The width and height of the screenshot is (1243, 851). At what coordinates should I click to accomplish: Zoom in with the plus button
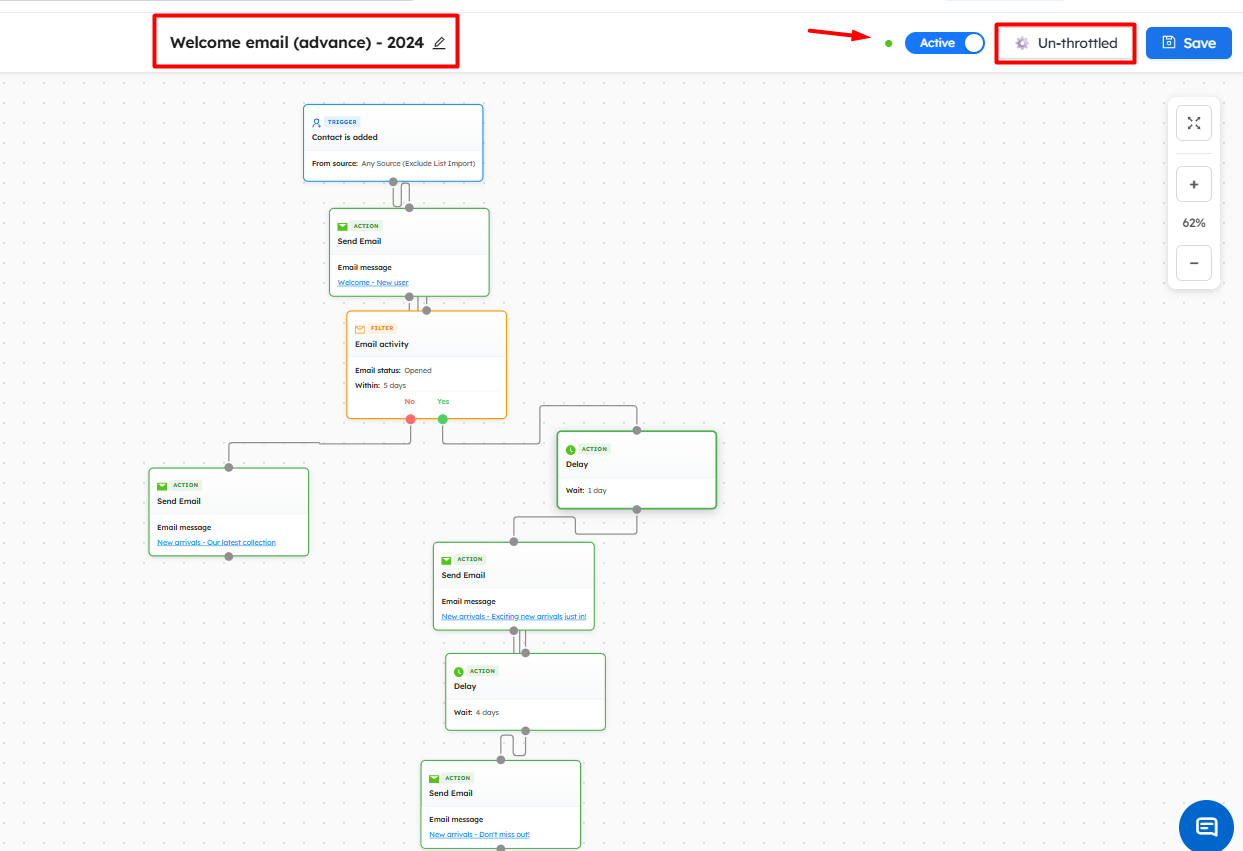tap(1193, 185)
